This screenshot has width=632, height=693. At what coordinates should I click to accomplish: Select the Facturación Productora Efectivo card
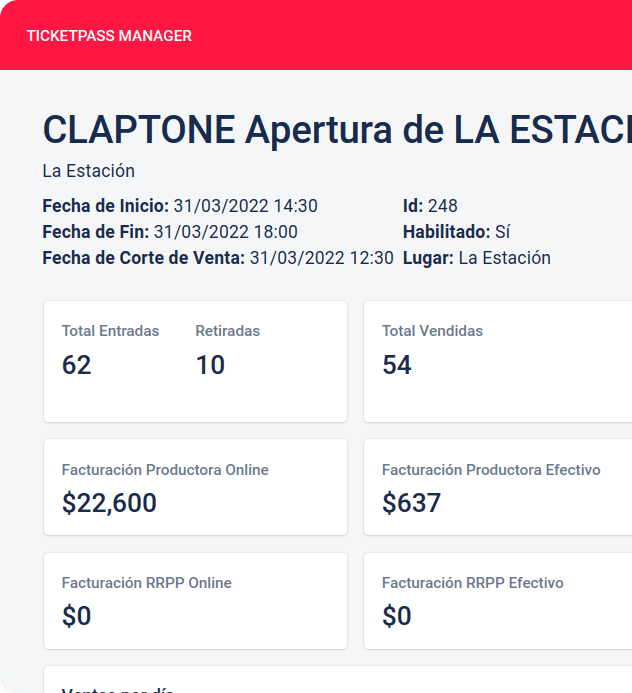498,487
